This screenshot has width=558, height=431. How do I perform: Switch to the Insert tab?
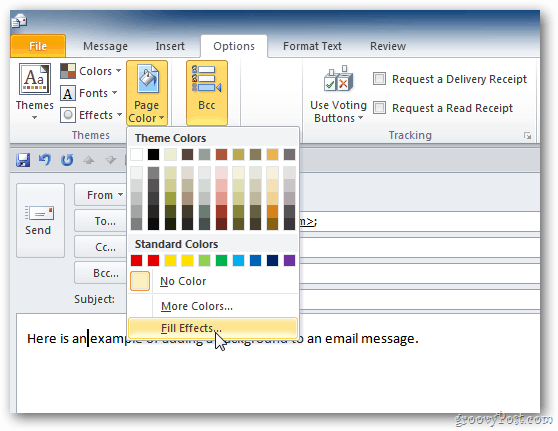pyautogui.click(x=170, y=46)
